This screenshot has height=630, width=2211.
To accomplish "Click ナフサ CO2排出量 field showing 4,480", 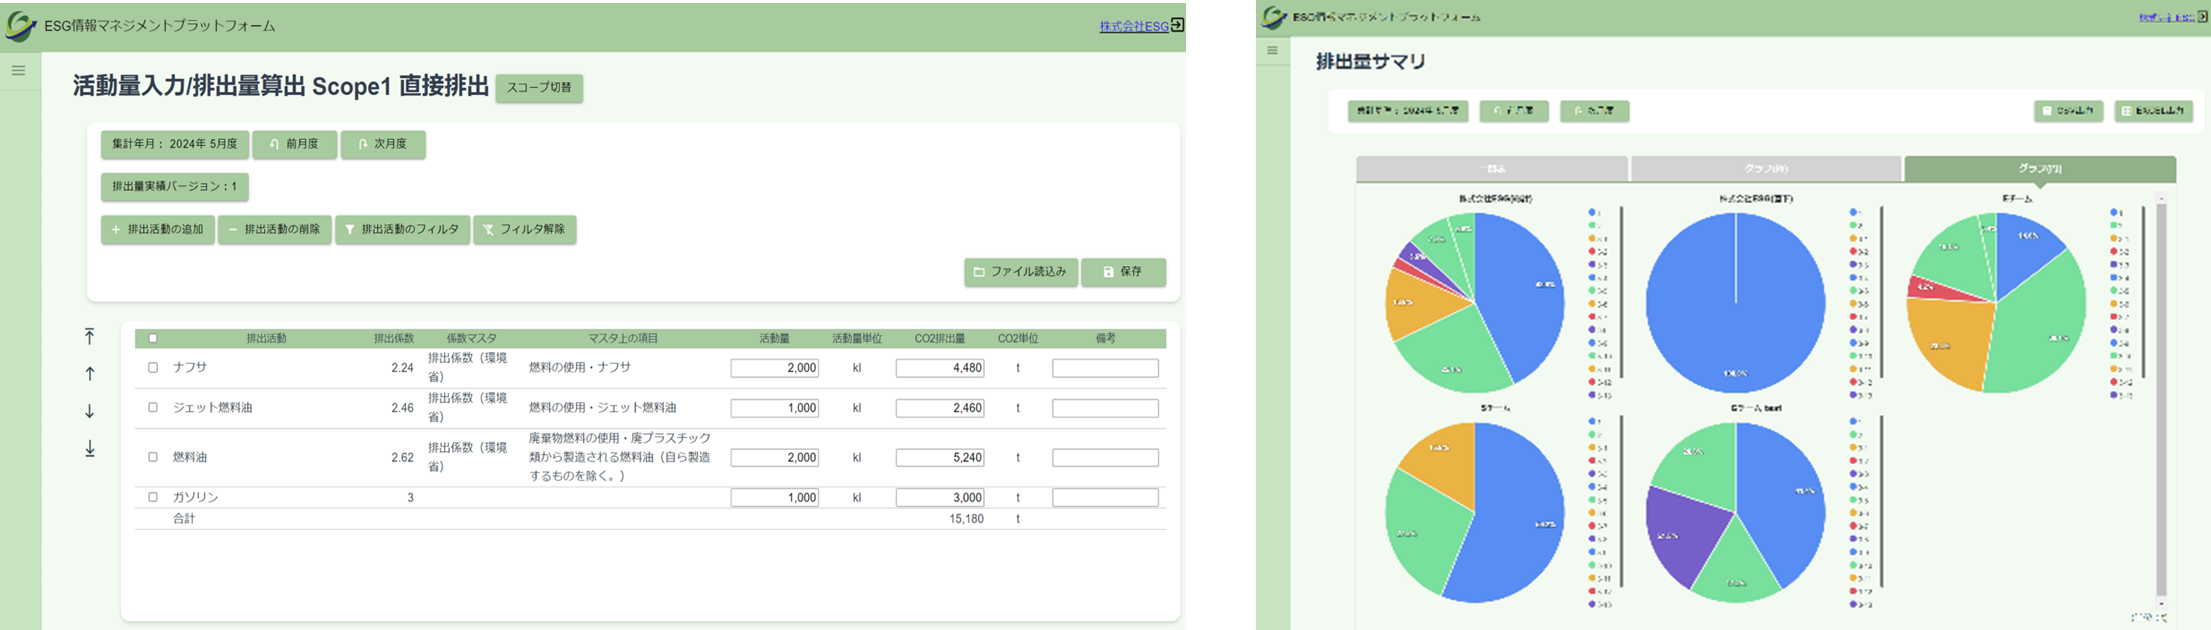I will (x=940, y=368).
